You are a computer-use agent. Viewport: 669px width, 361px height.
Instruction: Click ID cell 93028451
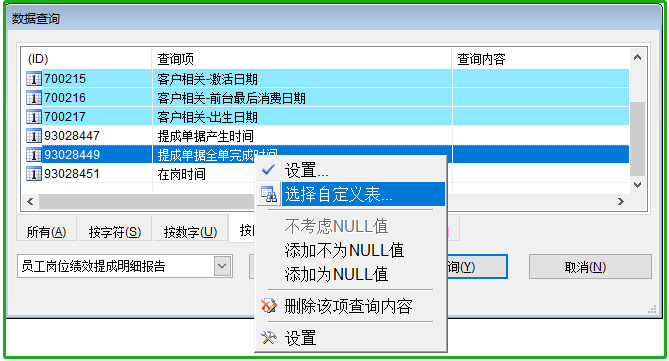[x=72, y=174]
